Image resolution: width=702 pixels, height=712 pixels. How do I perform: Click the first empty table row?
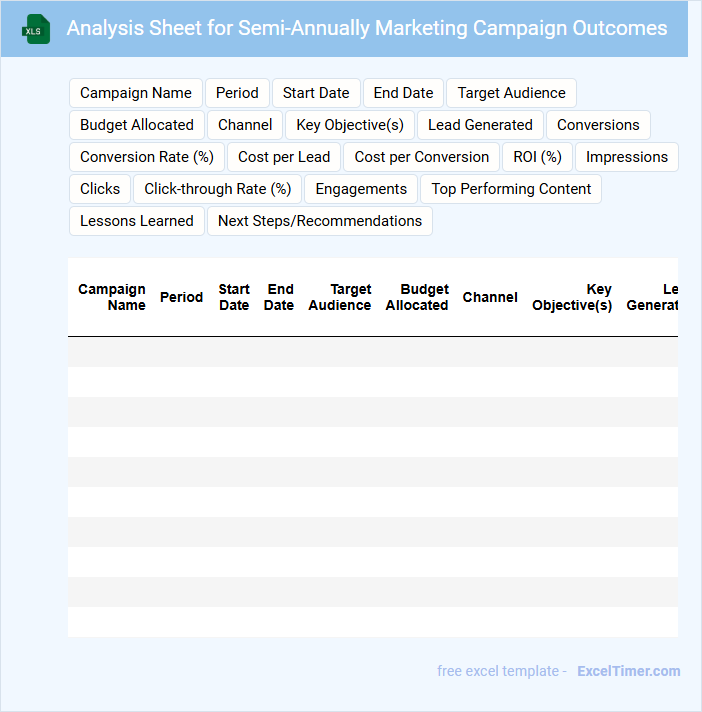click(372, 352)
